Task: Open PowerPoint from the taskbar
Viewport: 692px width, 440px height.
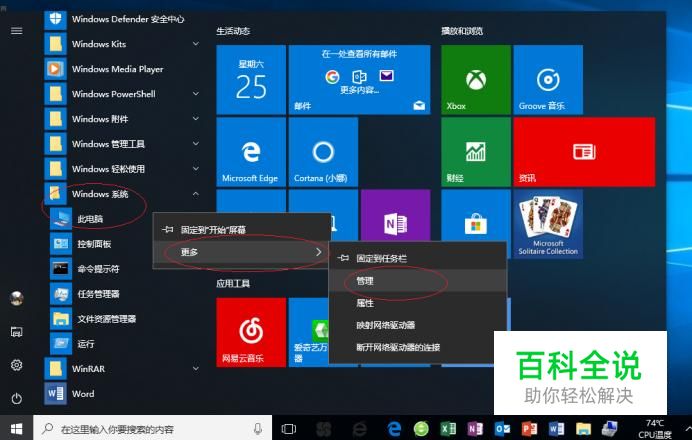Action: tap(529, 428)
